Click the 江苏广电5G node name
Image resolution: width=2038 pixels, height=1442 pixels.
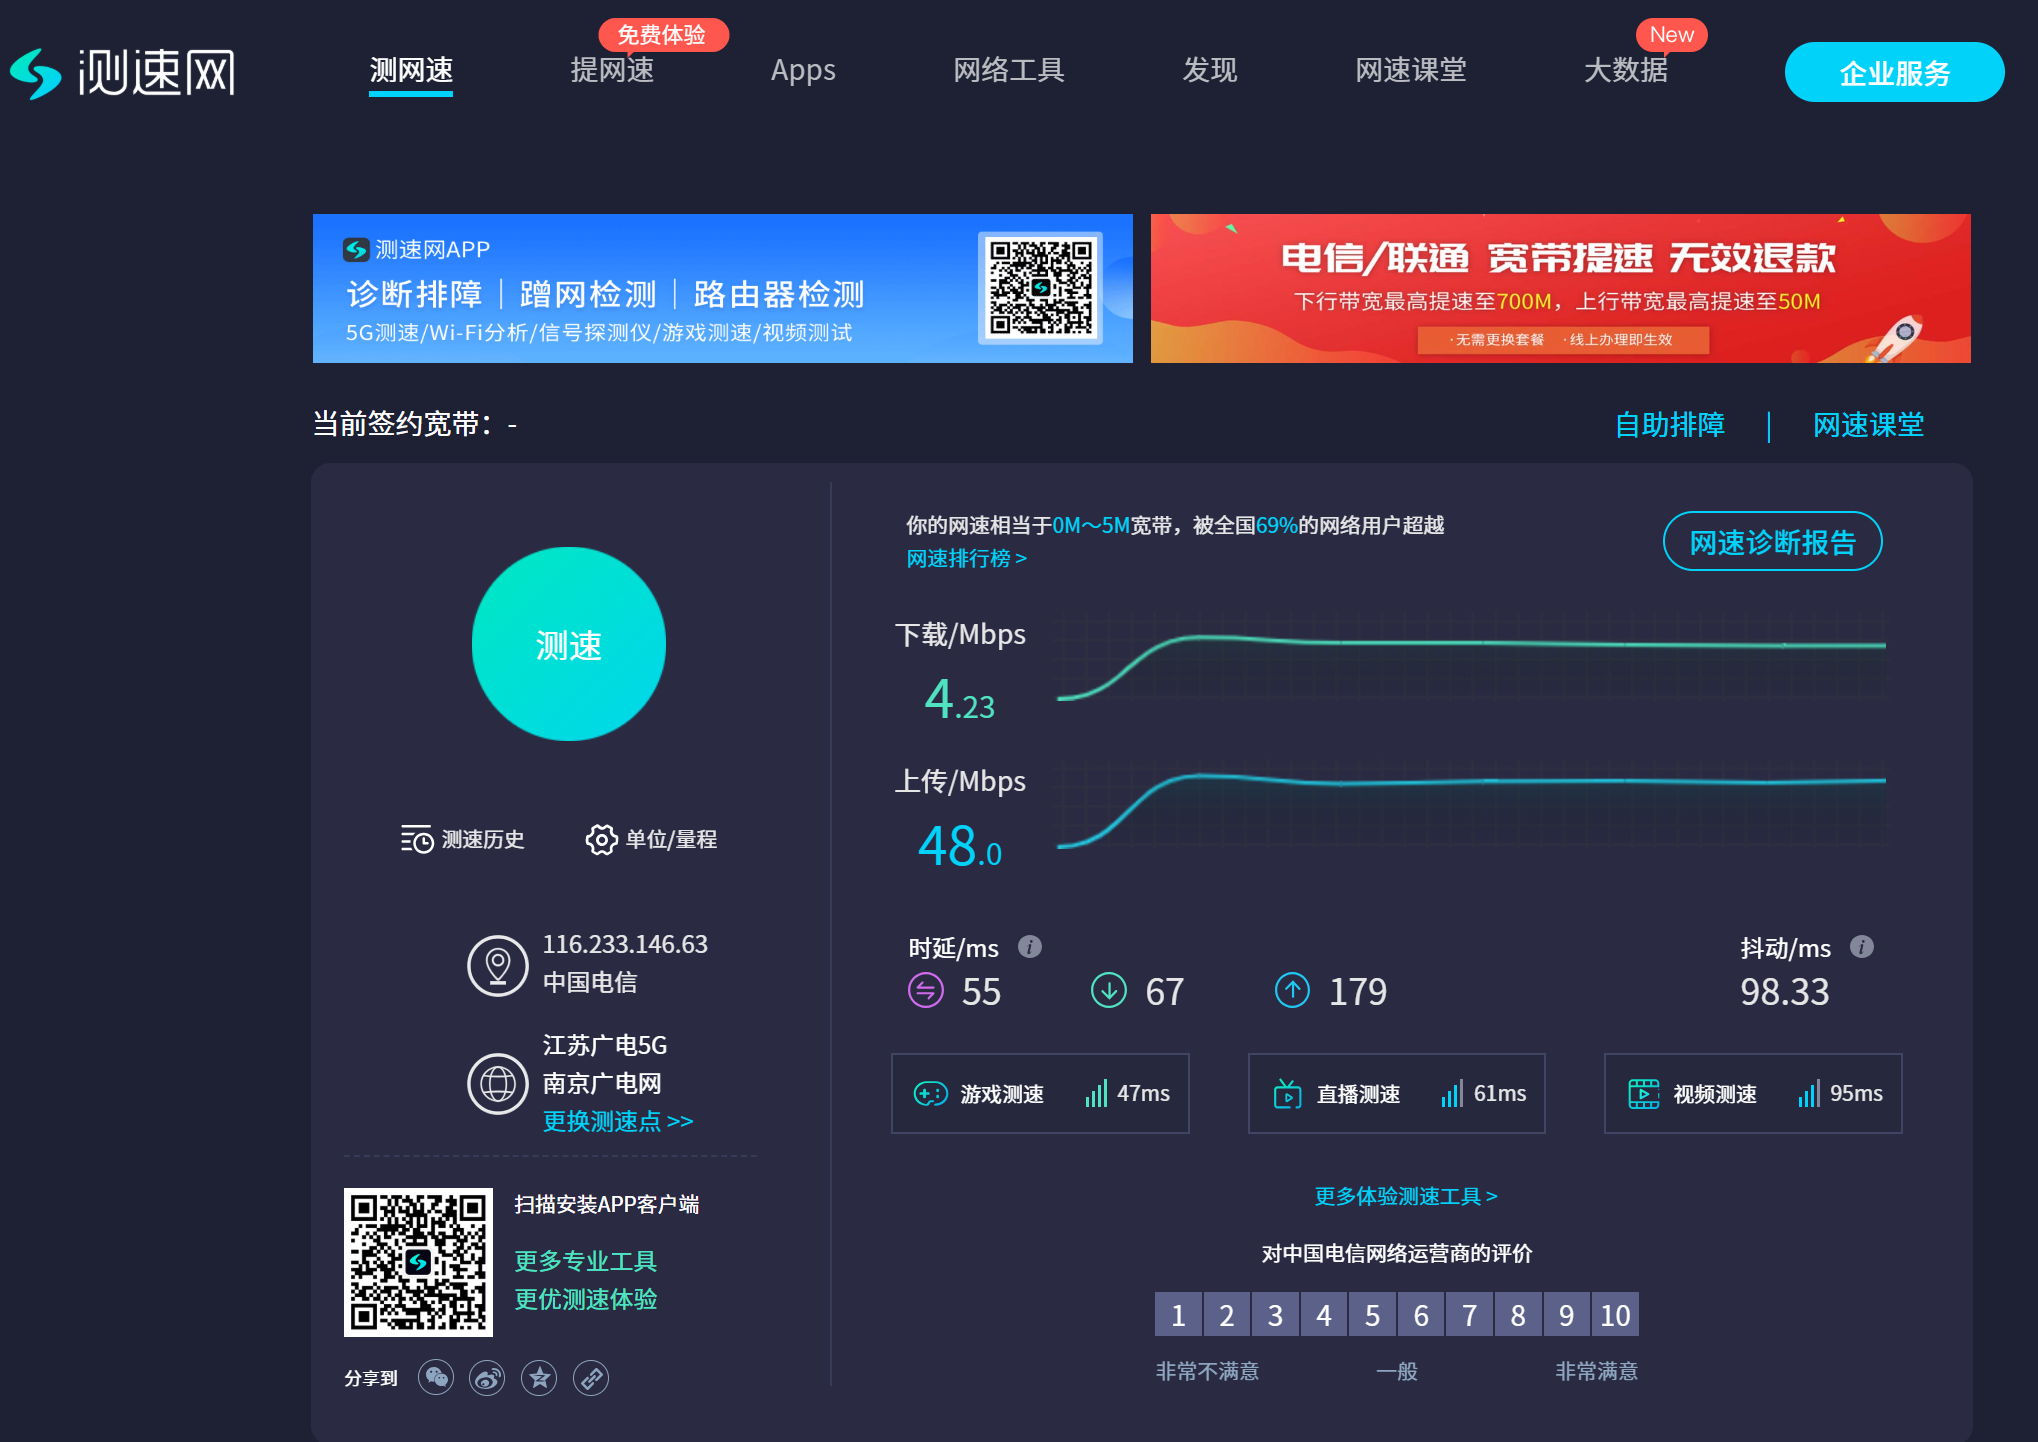(x=605, y=1045)
